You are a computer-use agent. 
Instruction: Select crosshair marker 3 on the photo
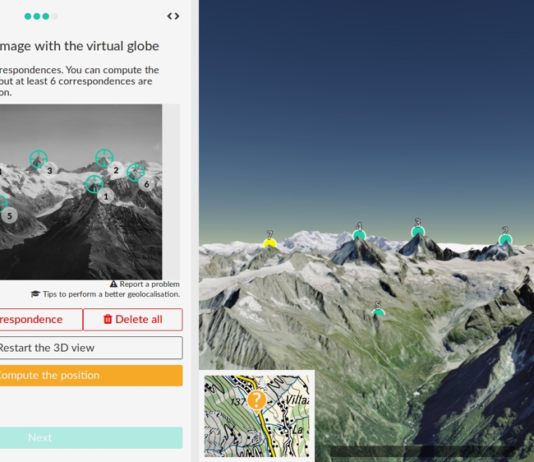click(38, 159)
